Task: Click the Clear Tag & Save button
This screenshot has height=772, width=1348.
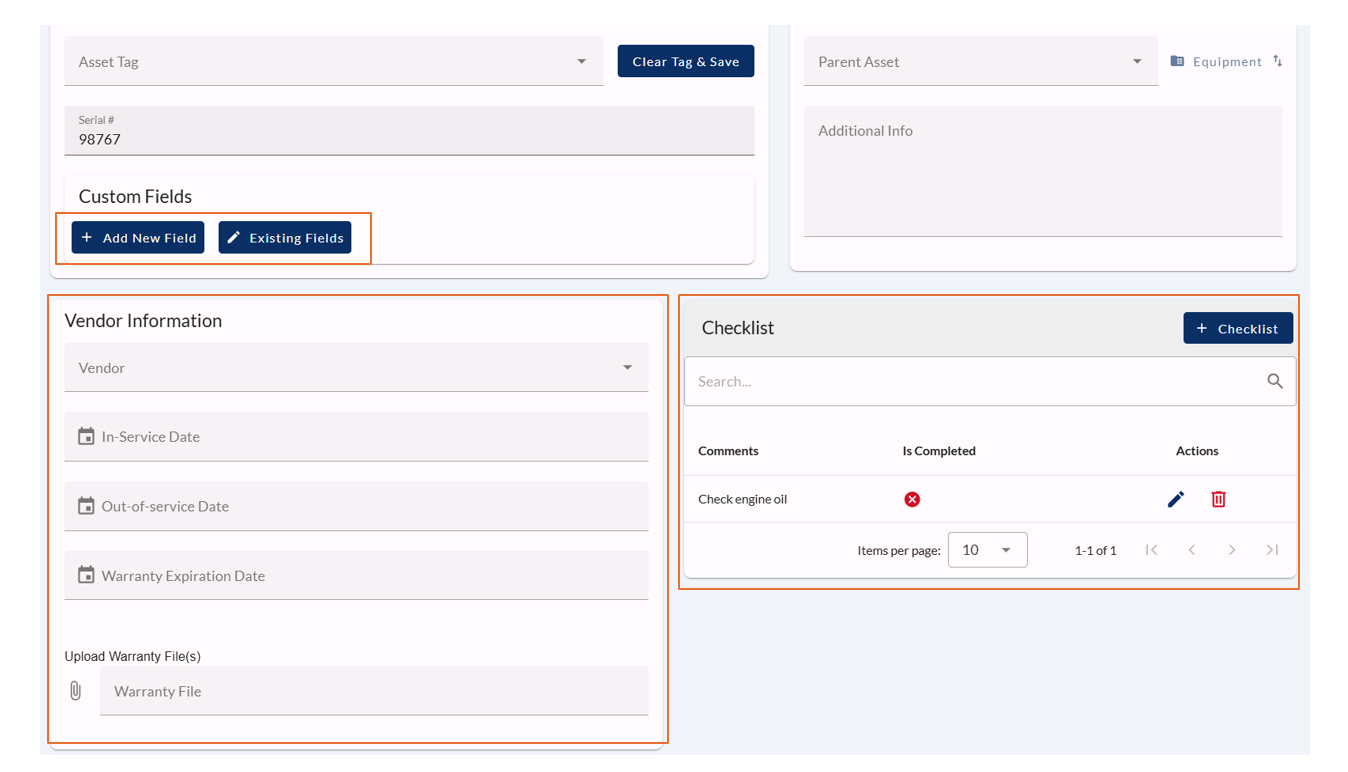Action: [685, 61]
